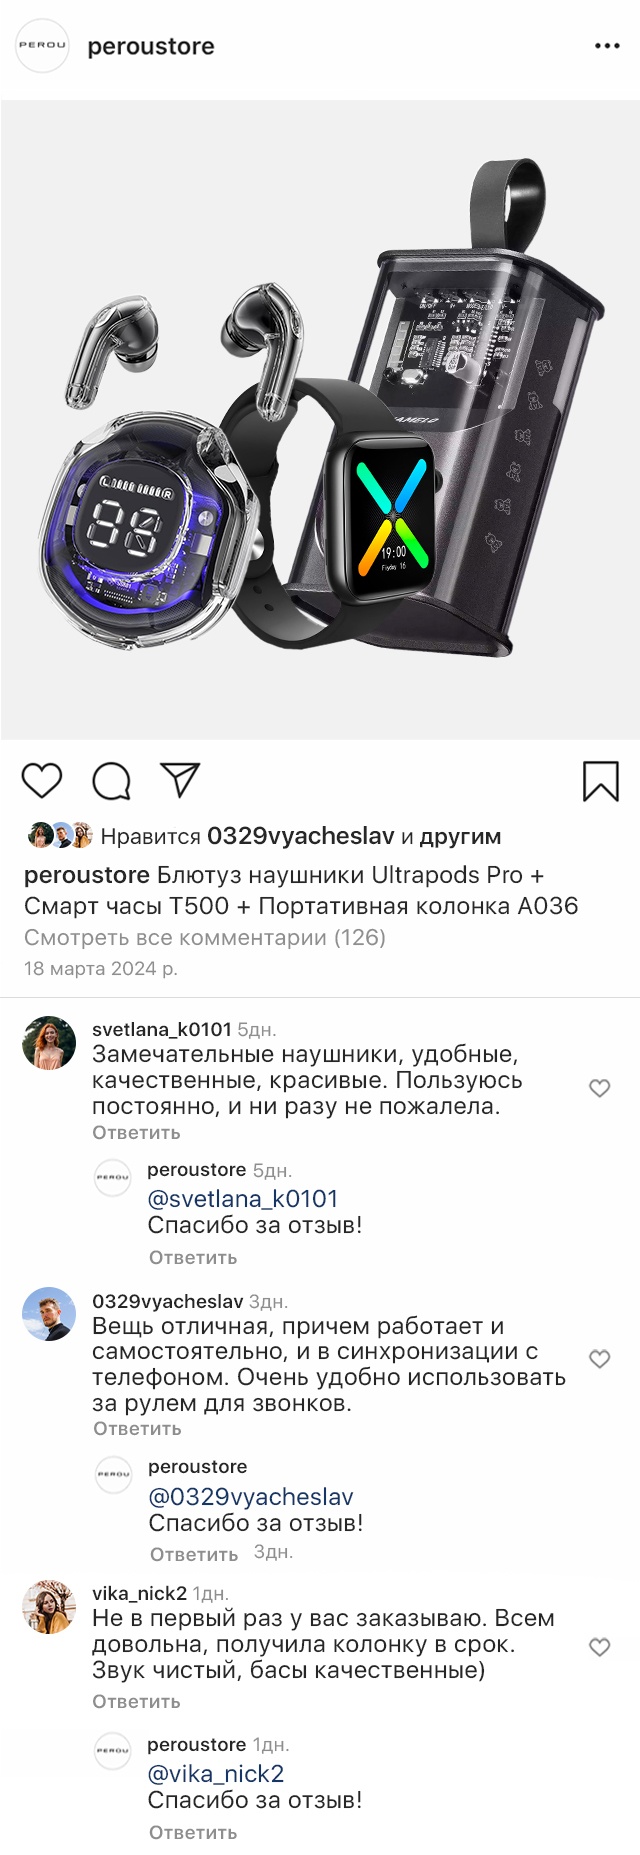Open the 0329vyacheslav liker profile link
Image resolution: width=640 pixels, height=1855 pixels.
pos(301,836)
